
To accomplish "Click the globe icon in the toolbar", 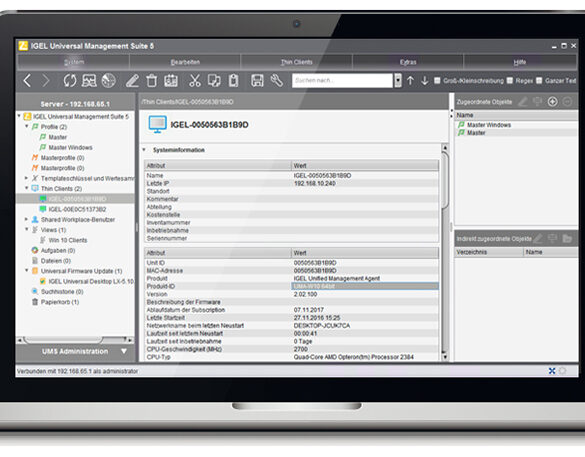I will [109, 81].
